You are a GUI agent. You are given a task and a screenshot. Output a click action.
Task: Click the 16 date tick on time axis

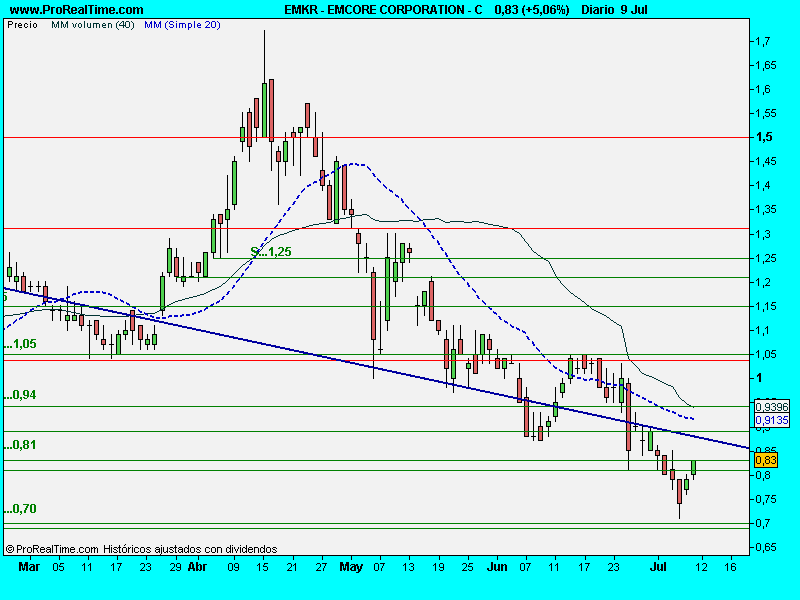click(x=731, y=567)
